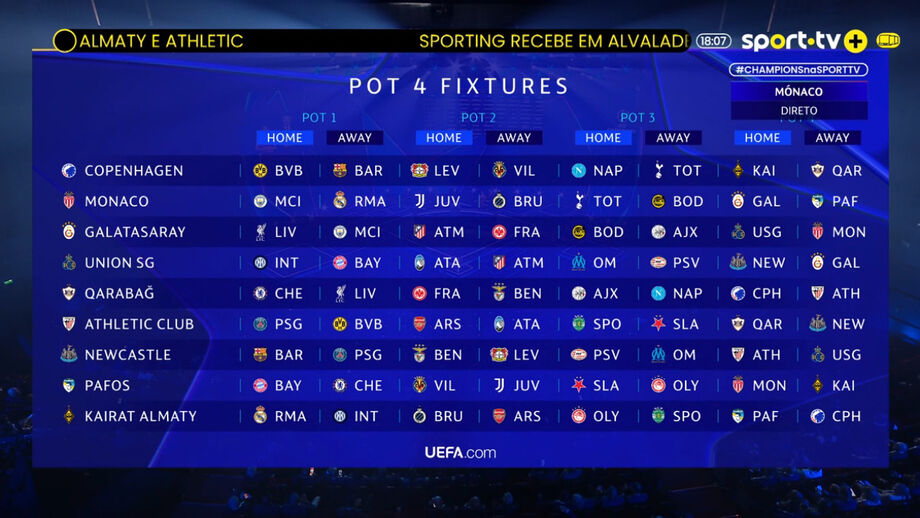Select the JUV crest in the Pafos row

(499, 385)
